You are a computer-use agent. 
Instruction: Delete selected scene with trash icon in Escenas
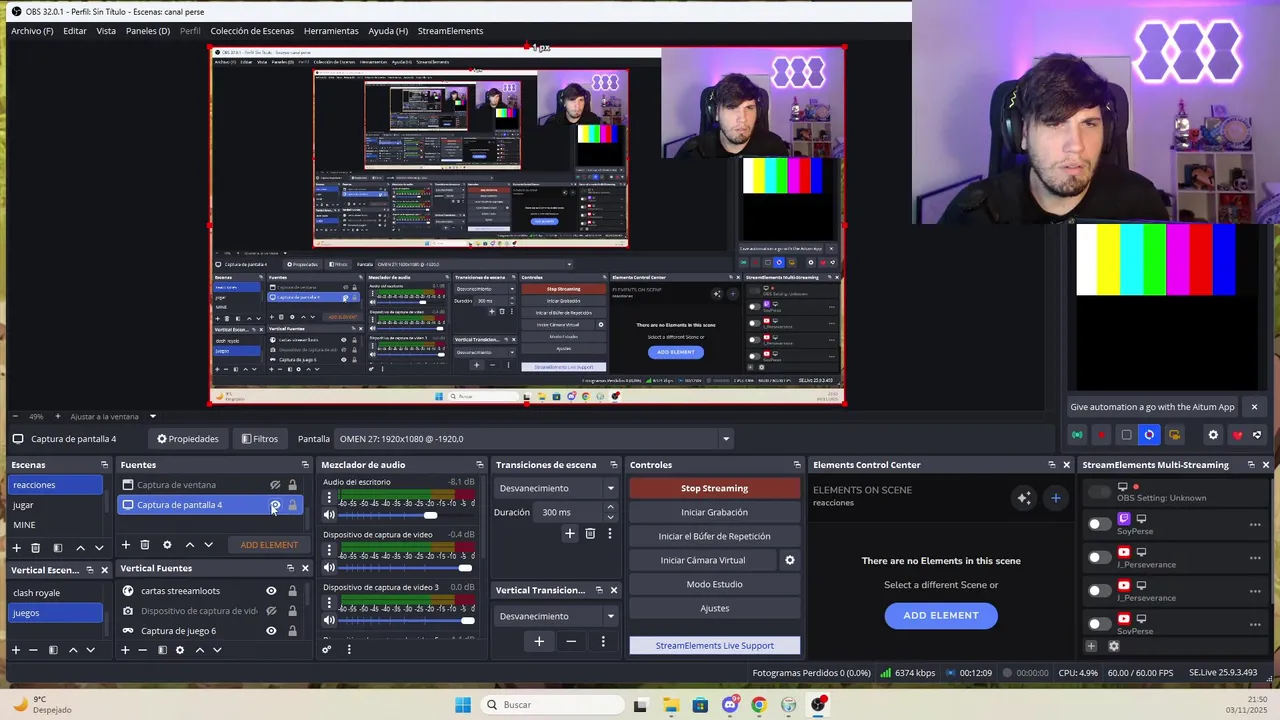[x=35, y=547]
